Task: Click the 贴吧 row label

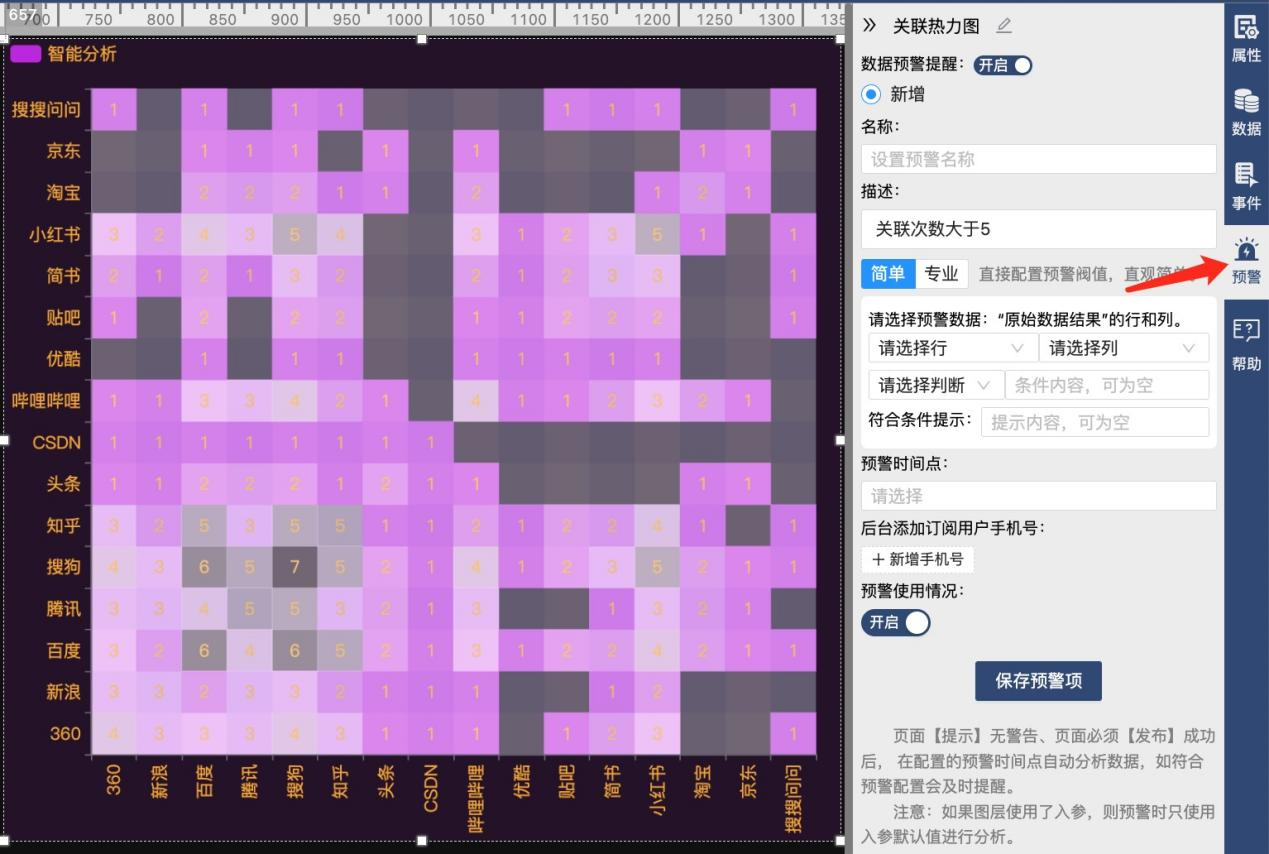Action: pos(63,317)
